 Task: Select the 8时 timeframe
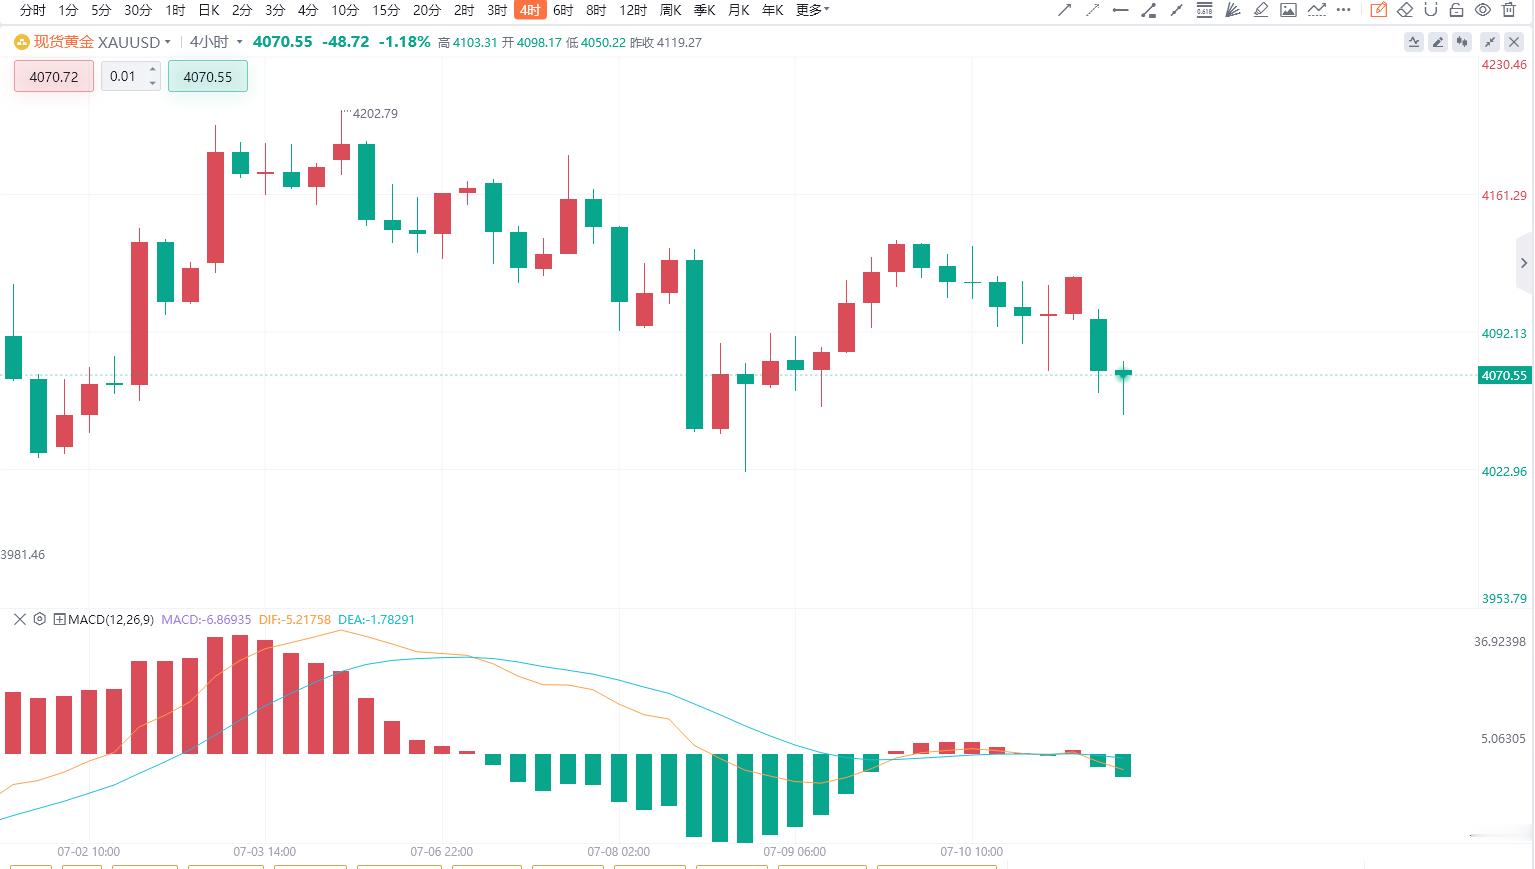click(596, 10)
